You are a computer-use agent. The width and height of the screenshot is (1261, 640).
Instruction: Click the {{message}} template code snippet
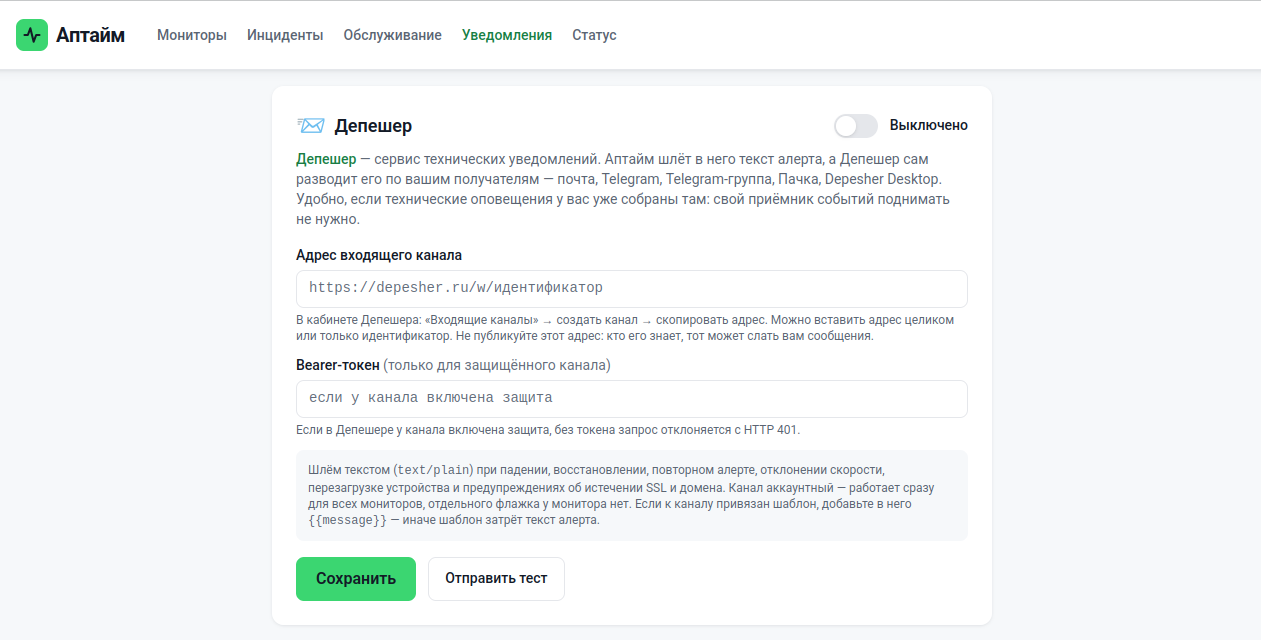tap(347, 520)
